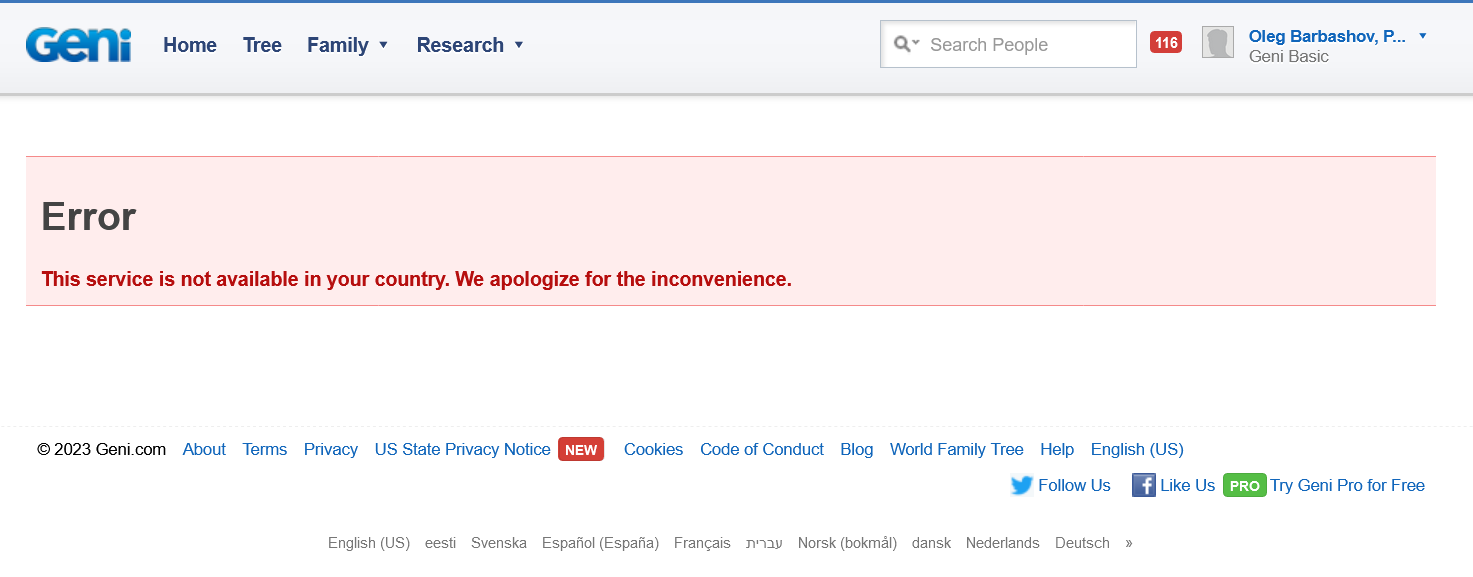Viewport: 1473px width, 577px height.
Task: Switch language to Deutsch
Action: click(x=1082, y=543)
